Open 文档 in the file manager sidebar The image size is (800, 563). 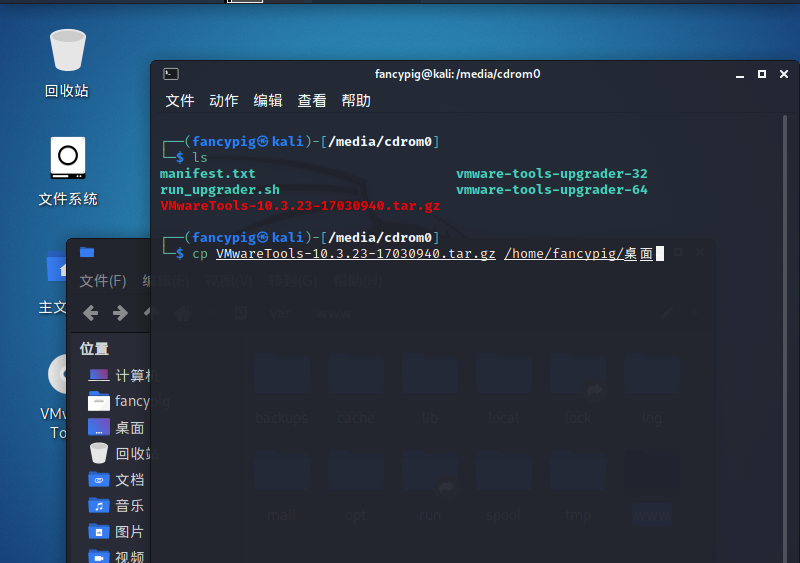point(117,479)
